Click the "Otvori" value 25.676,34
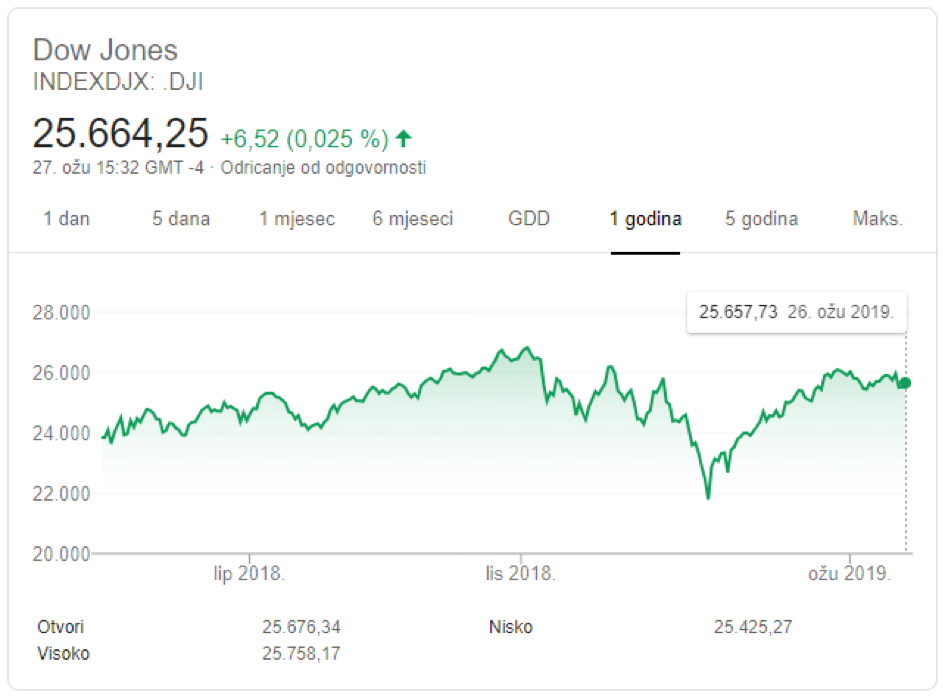This screenshot has height=697, width=943. tap(302, 627)
